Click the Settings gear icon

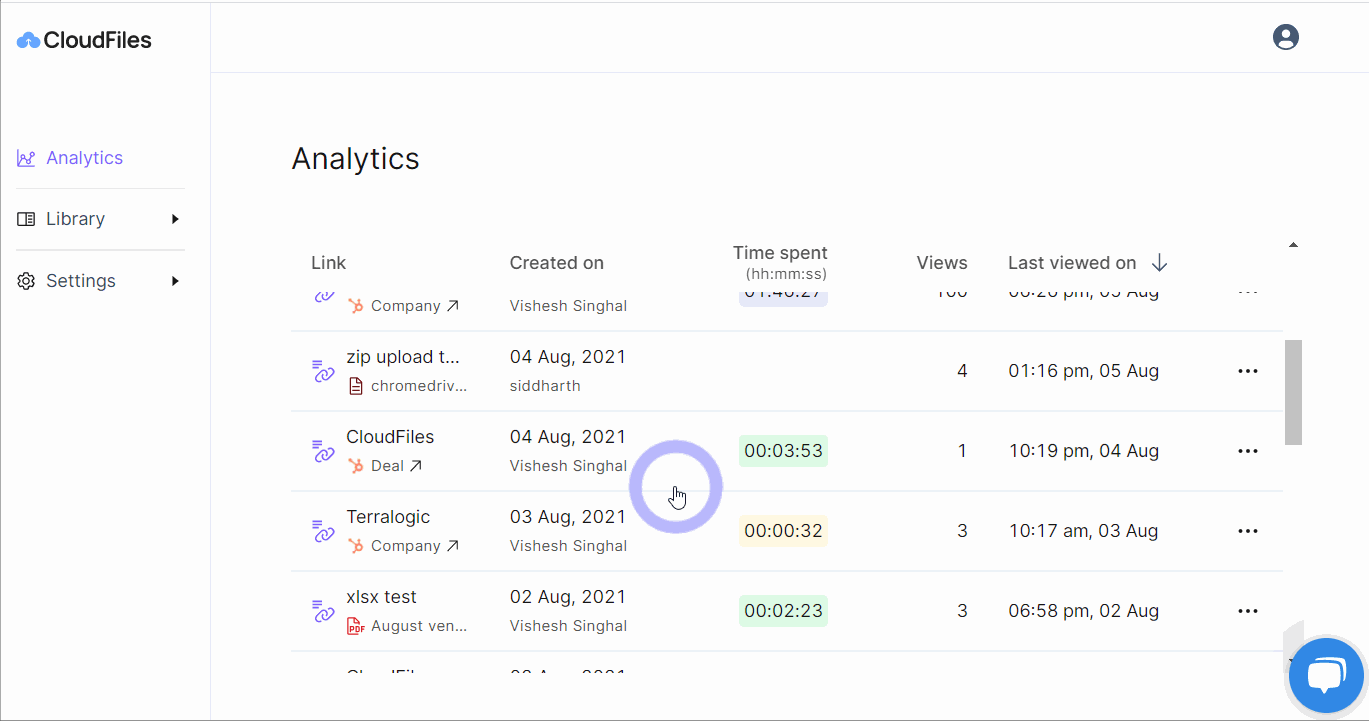26,281
